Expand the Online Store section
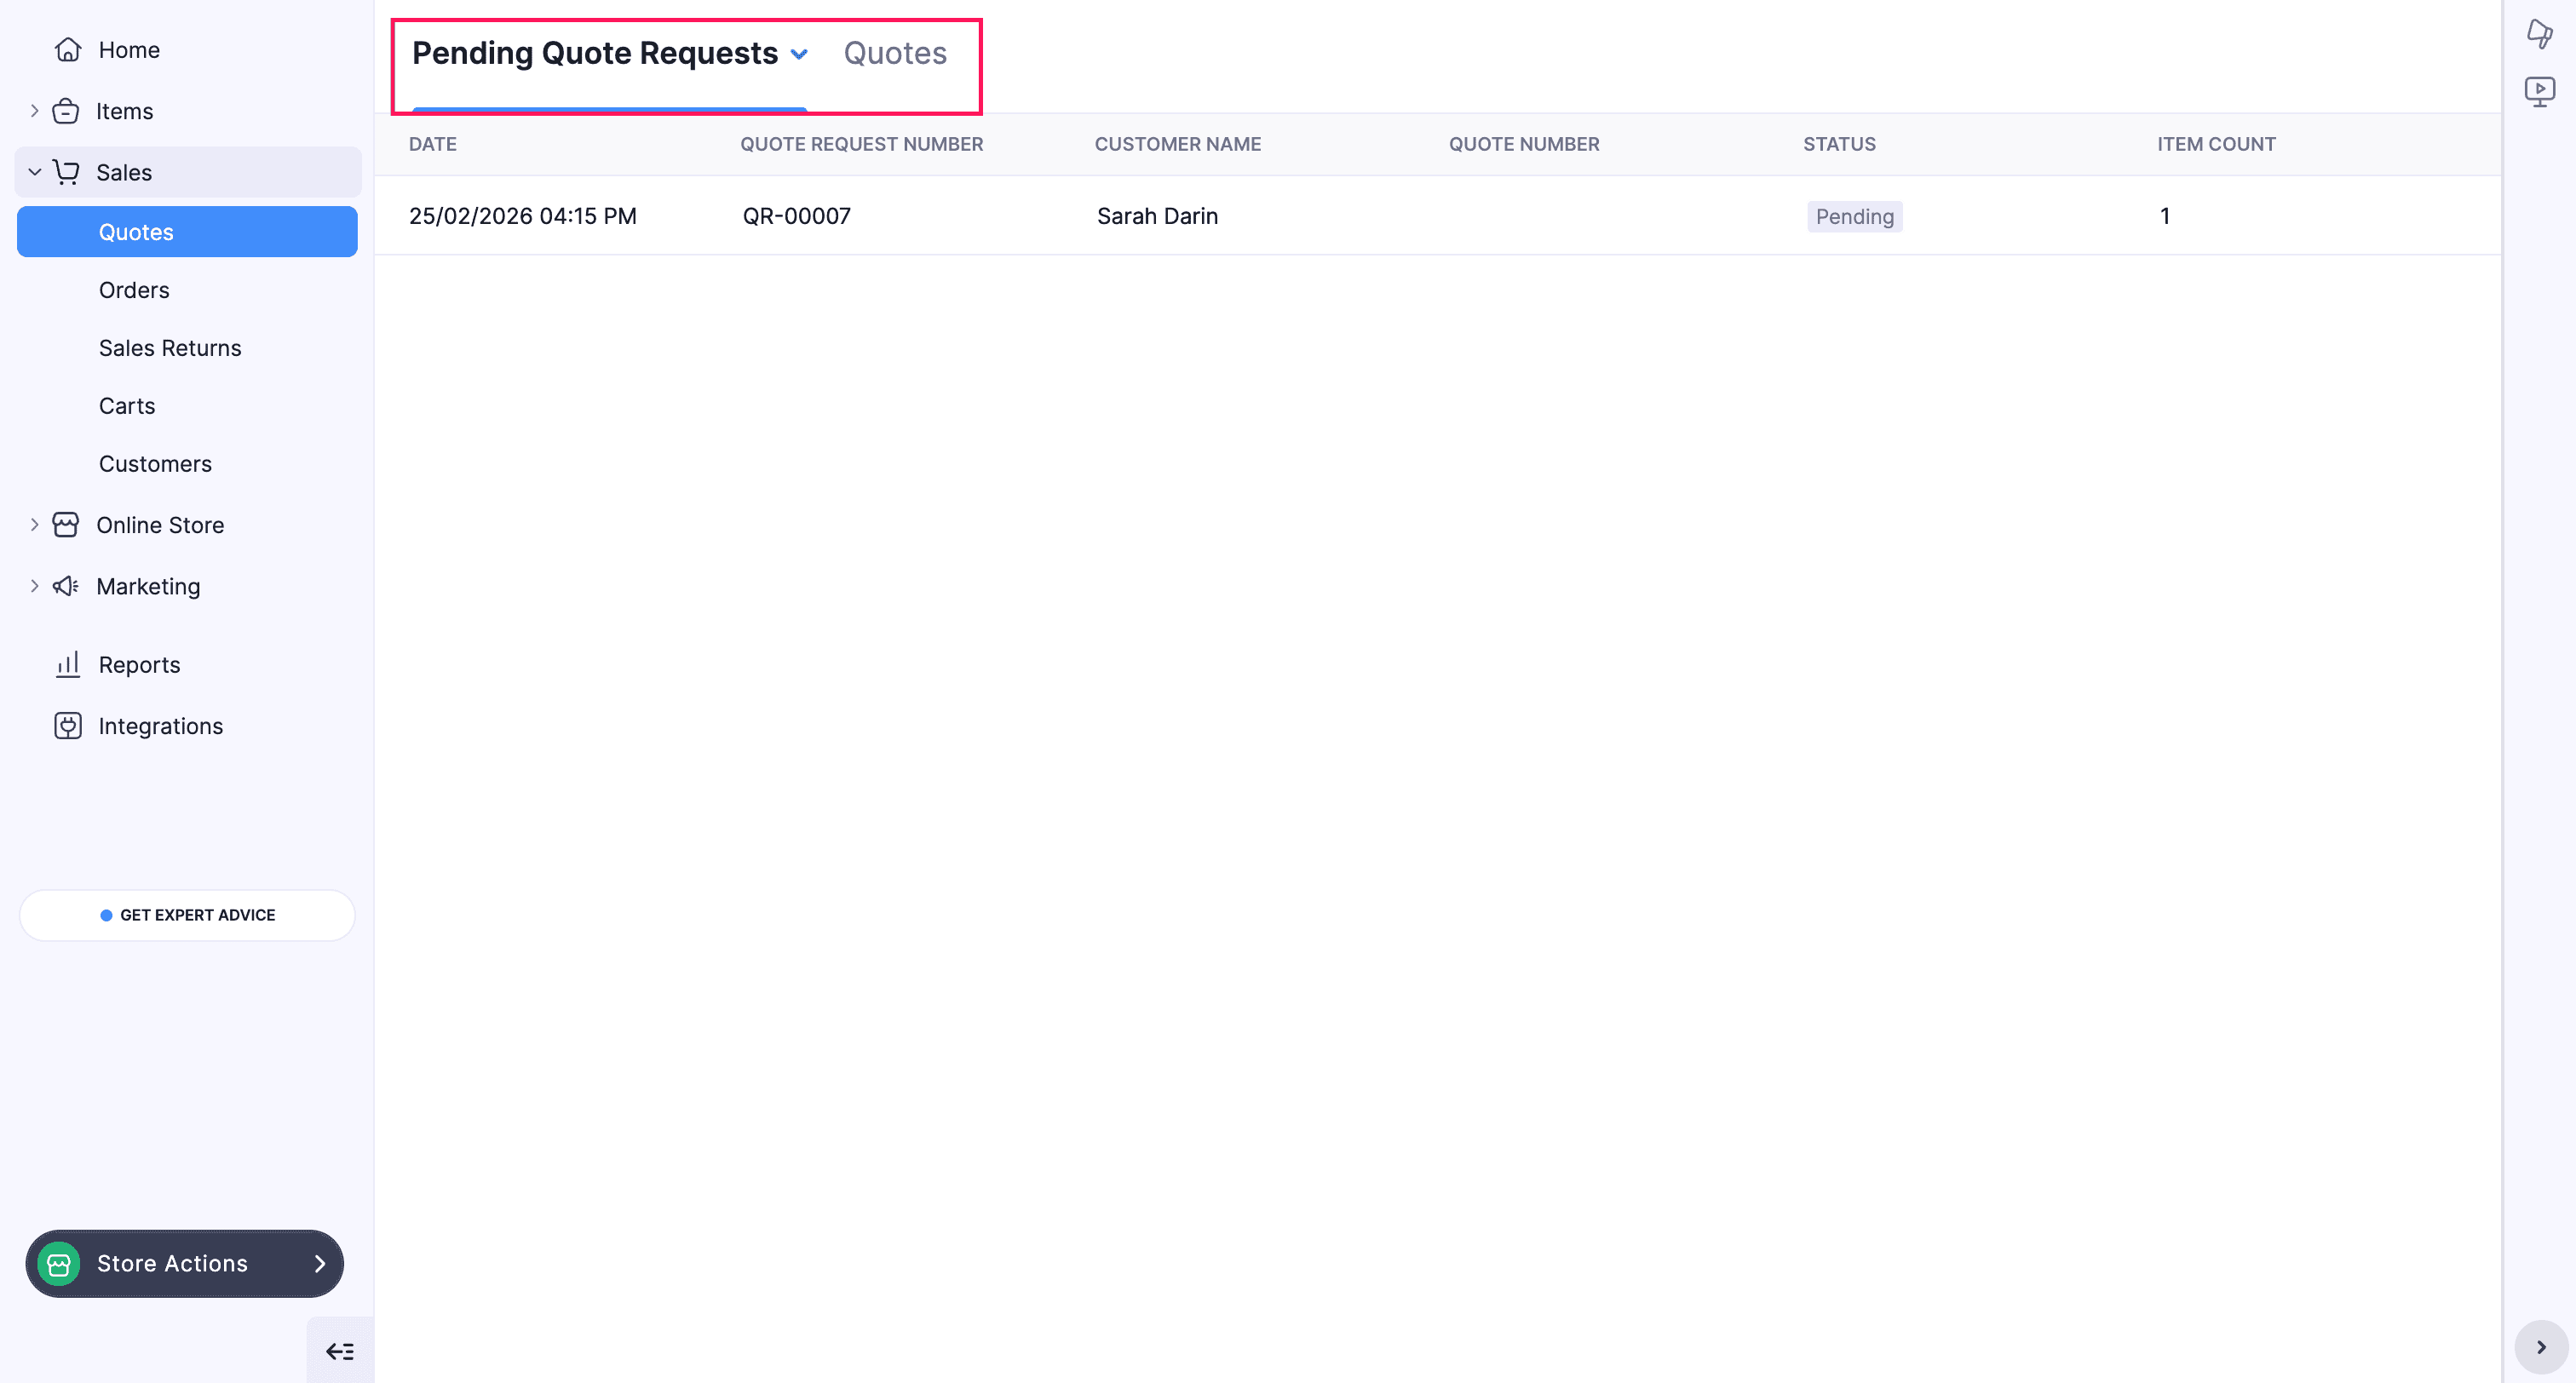The height and width of the screenshot is (1383, 2576). (x=35, y=524)
